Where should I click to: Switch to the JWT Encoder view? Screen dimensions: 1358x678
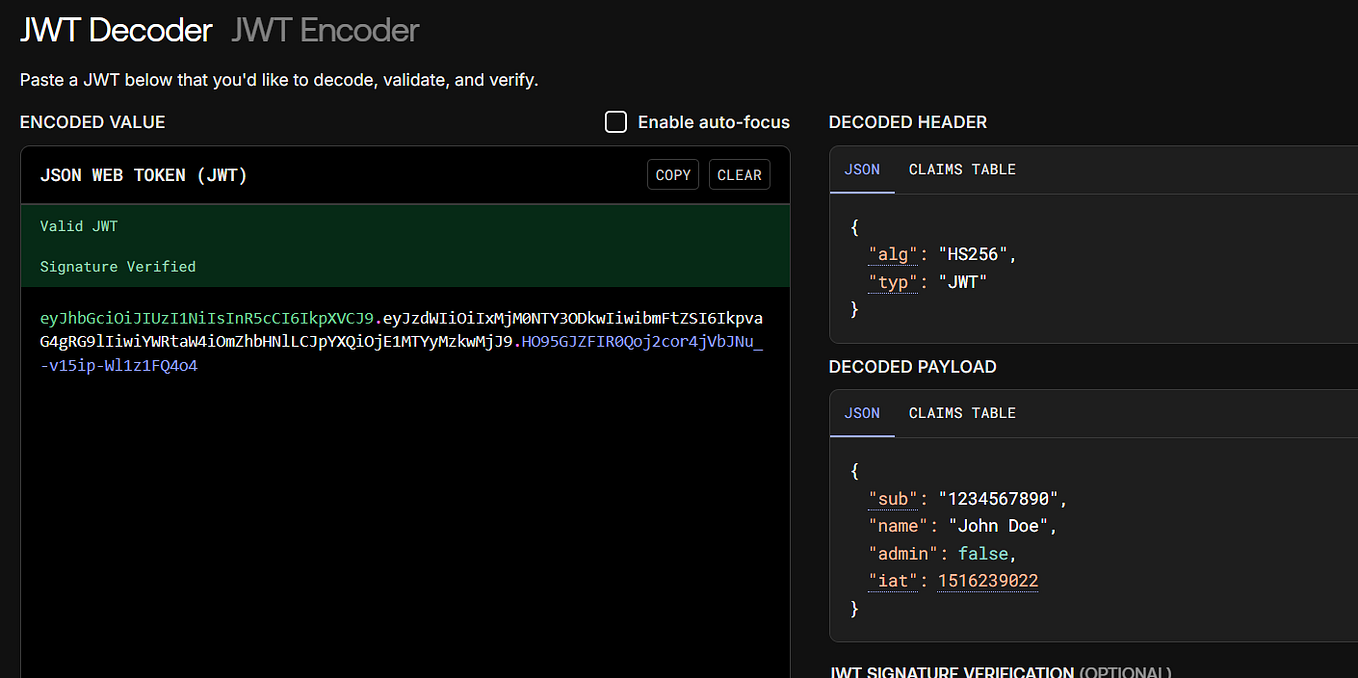pos(324,30)
